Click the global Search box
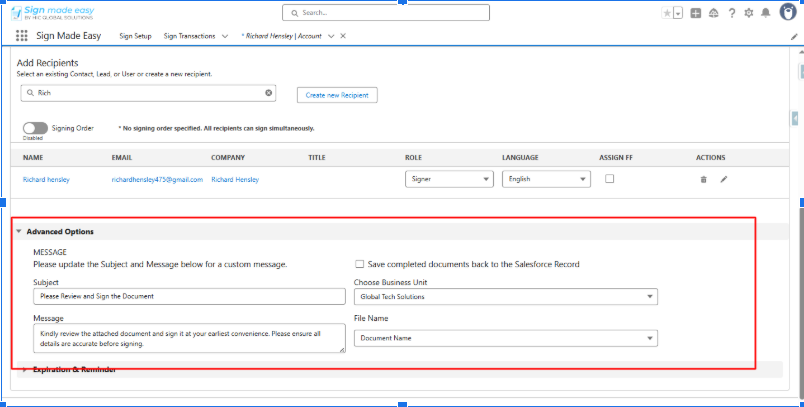Screen dimensions: 804x407 (386, 12)
